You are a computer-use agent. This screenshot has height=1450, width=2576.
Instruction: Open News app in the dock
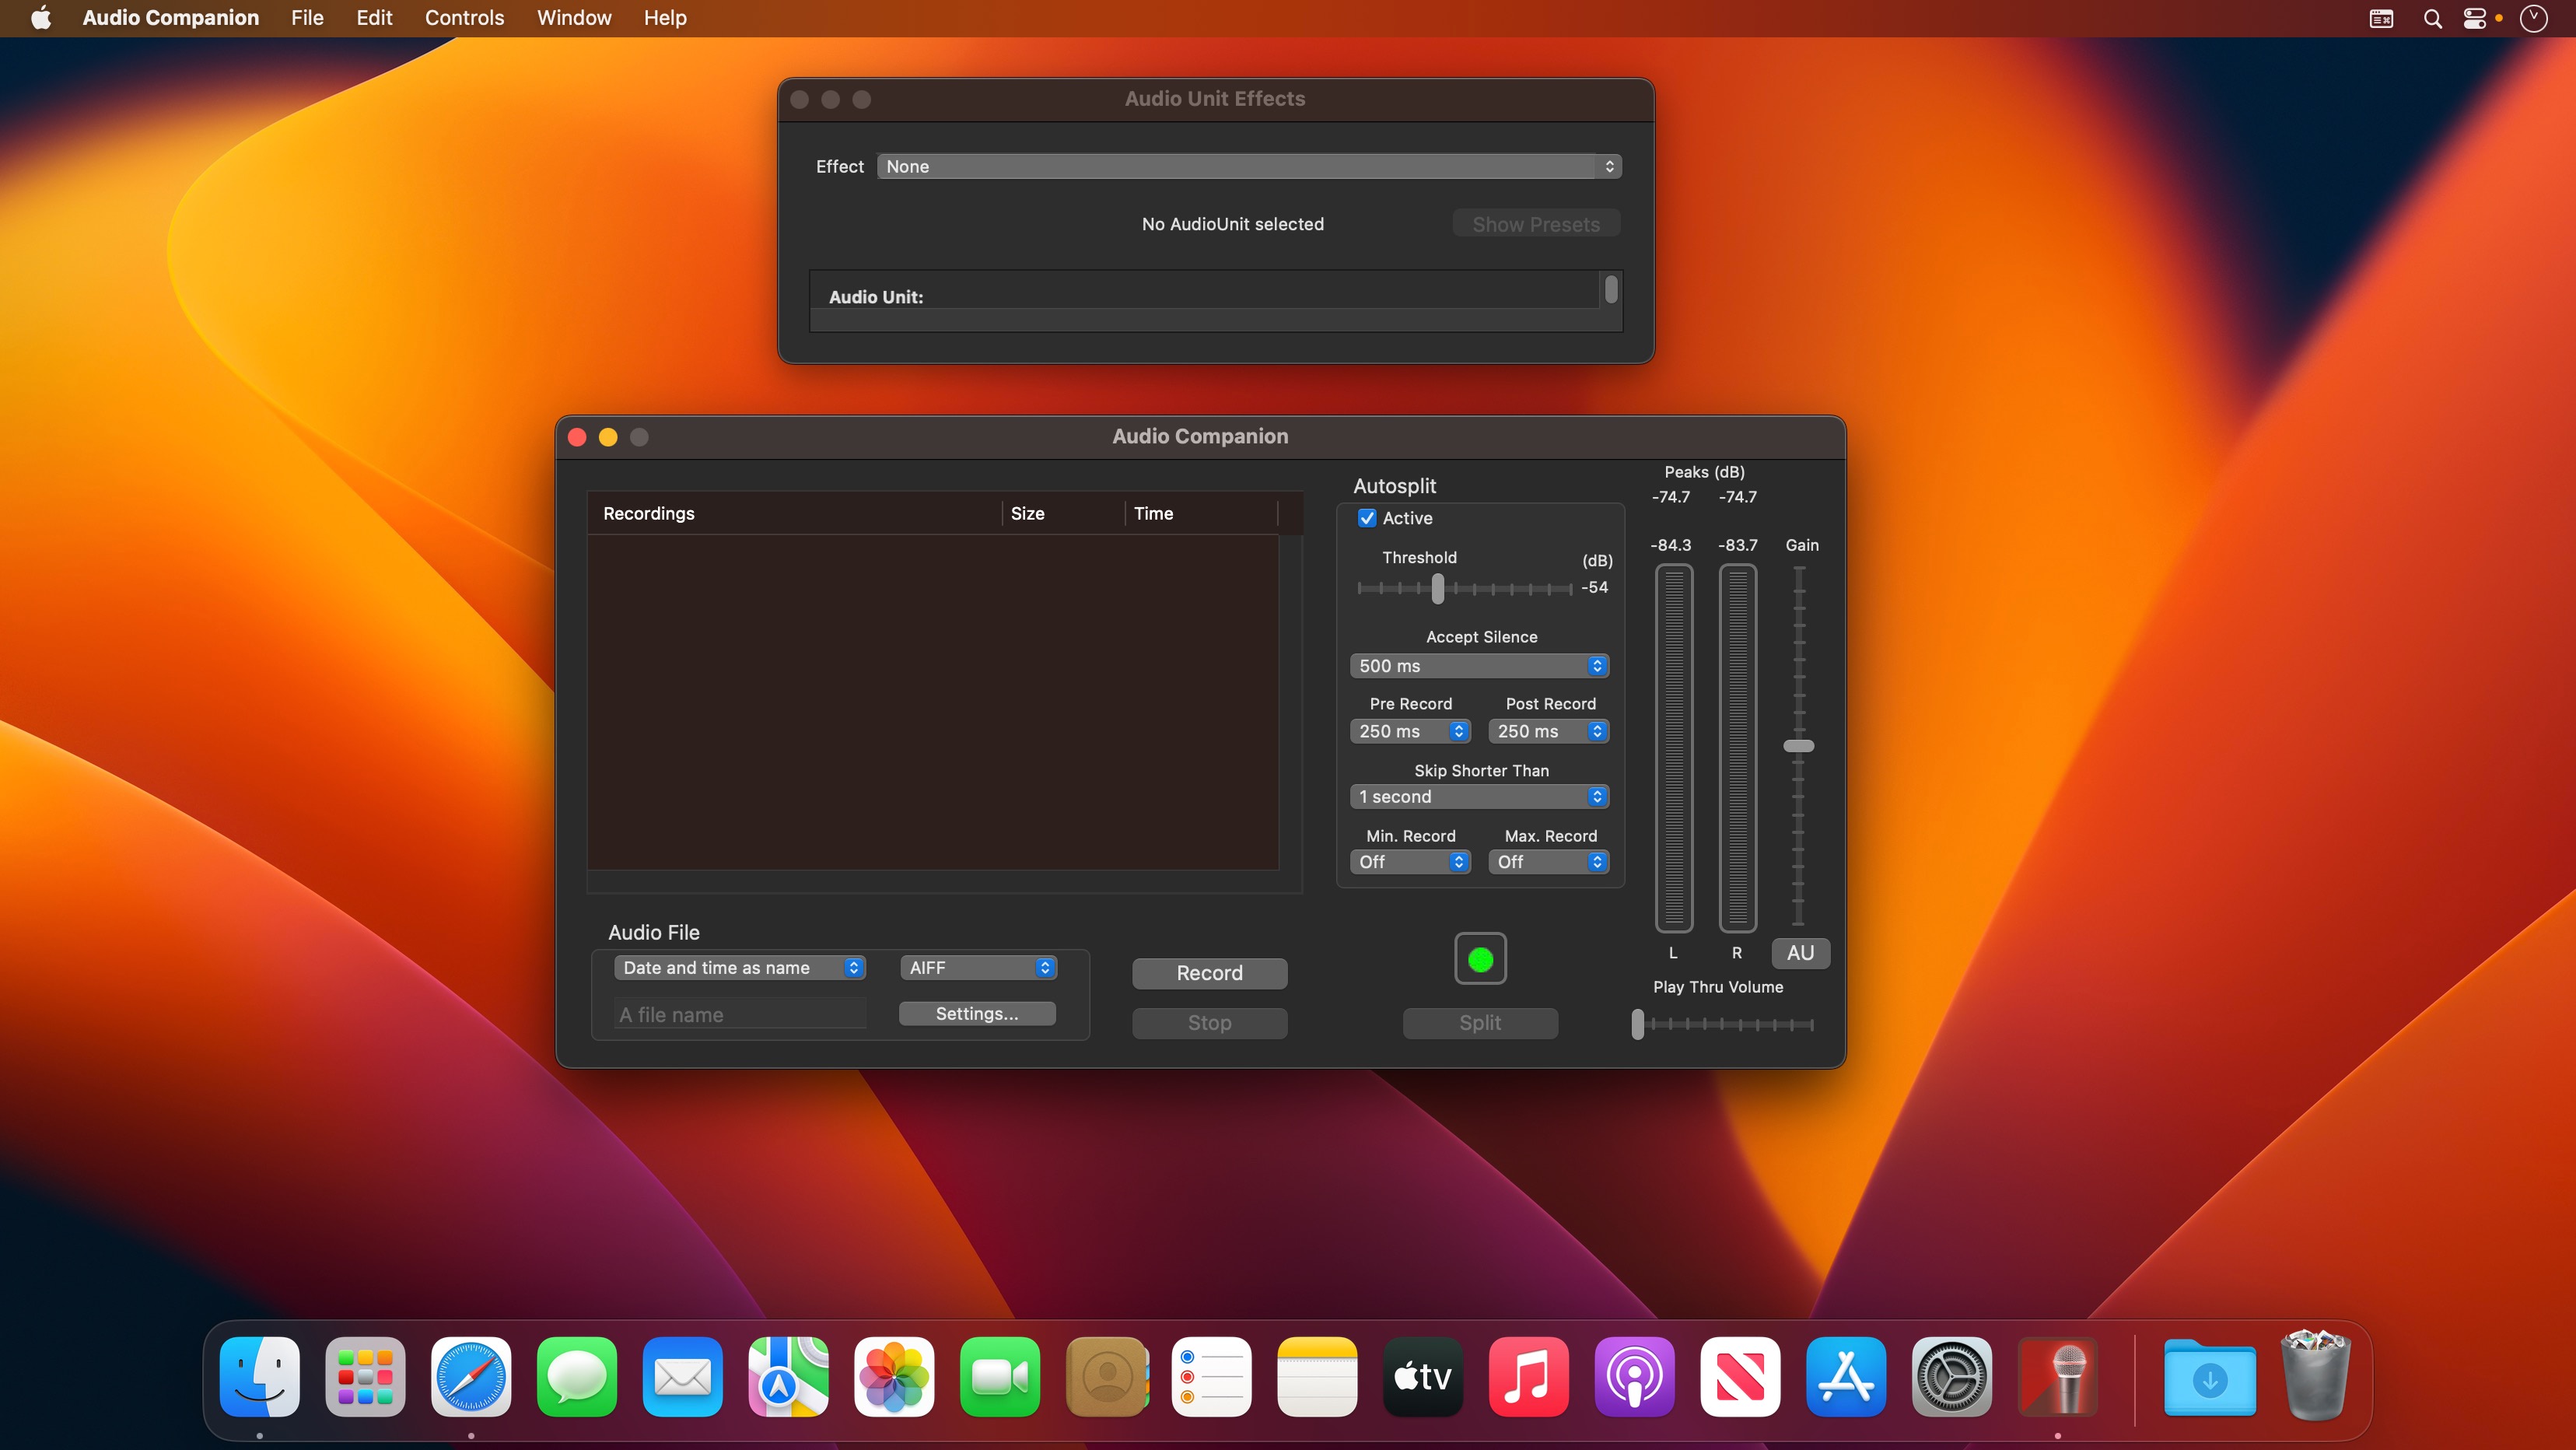point(1741,1377)
